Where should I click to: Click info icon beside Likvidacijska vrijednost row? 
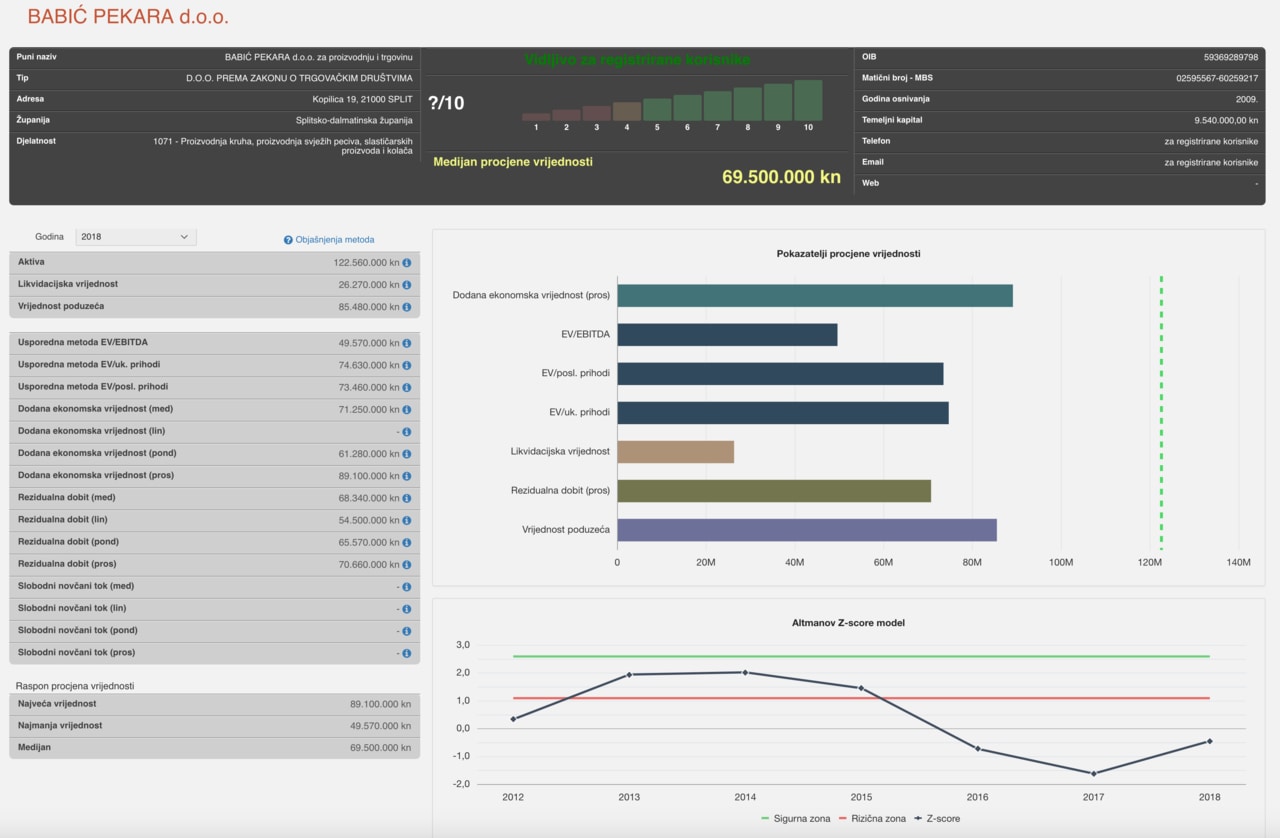407,284
